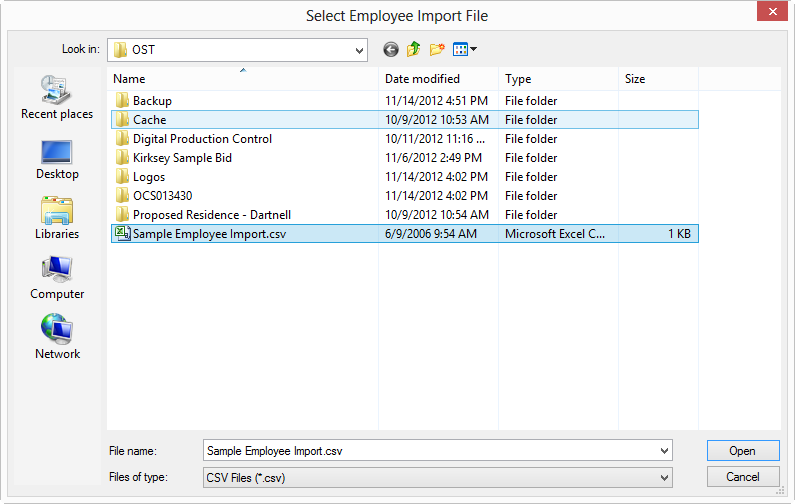795x504 pixels.
Task: Cancel the file selection dialog
Action: tap(743, 477)
